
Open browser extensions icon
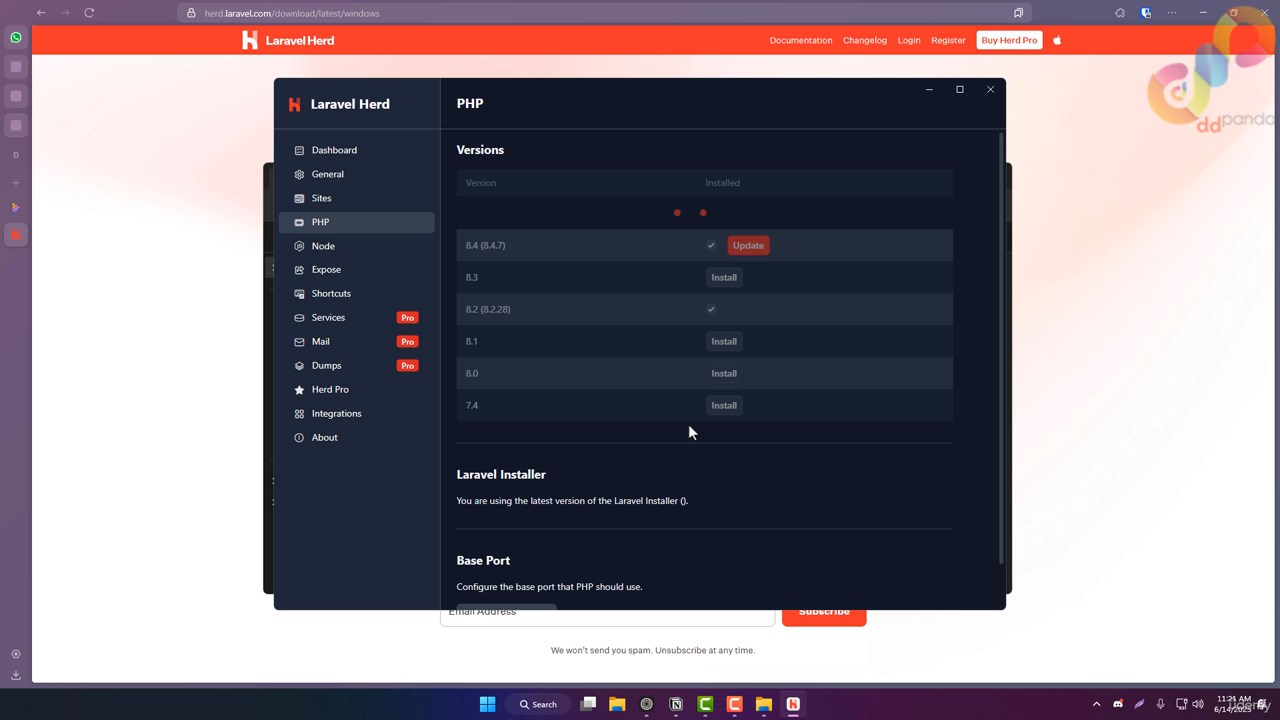pyautogui.click(x=1120, y=13)
